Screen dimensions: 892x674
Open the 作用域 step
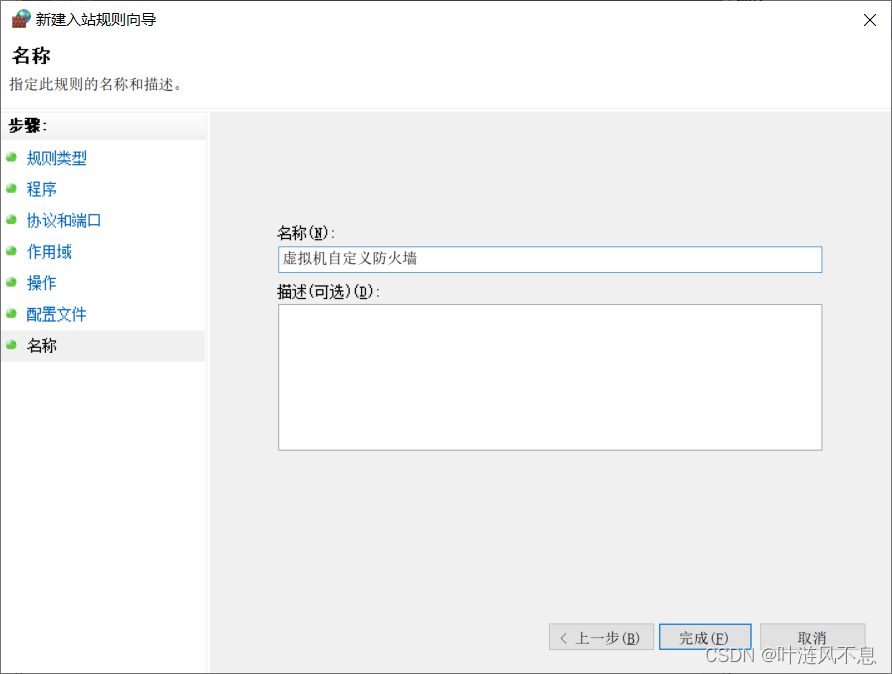(x=49, y=251)
